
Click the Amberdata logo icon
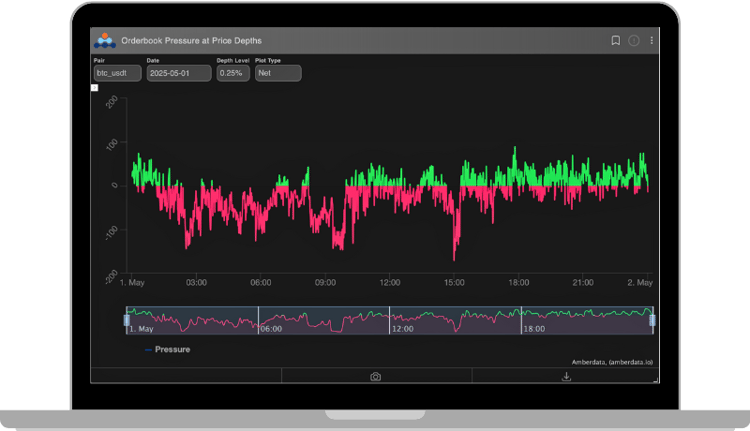click(105, 41)
